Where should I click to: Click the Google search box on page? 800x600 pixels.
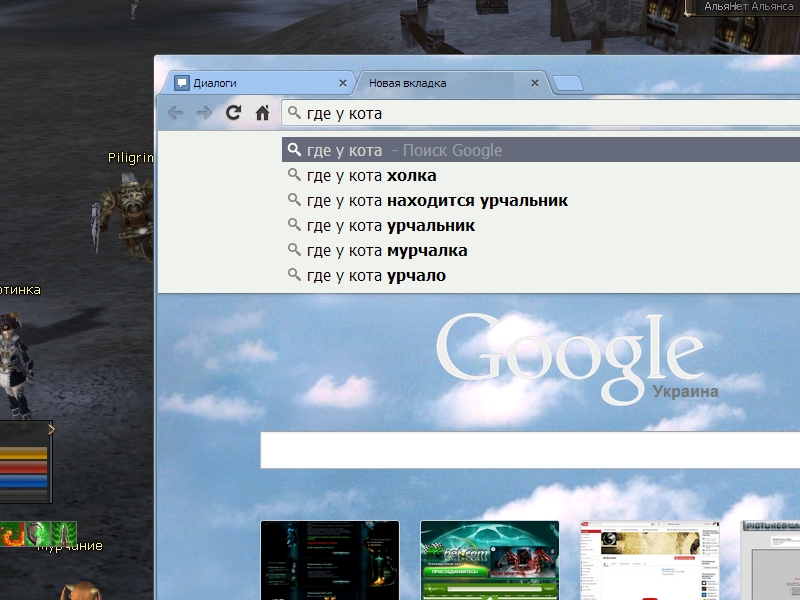[x=530, y=450]
